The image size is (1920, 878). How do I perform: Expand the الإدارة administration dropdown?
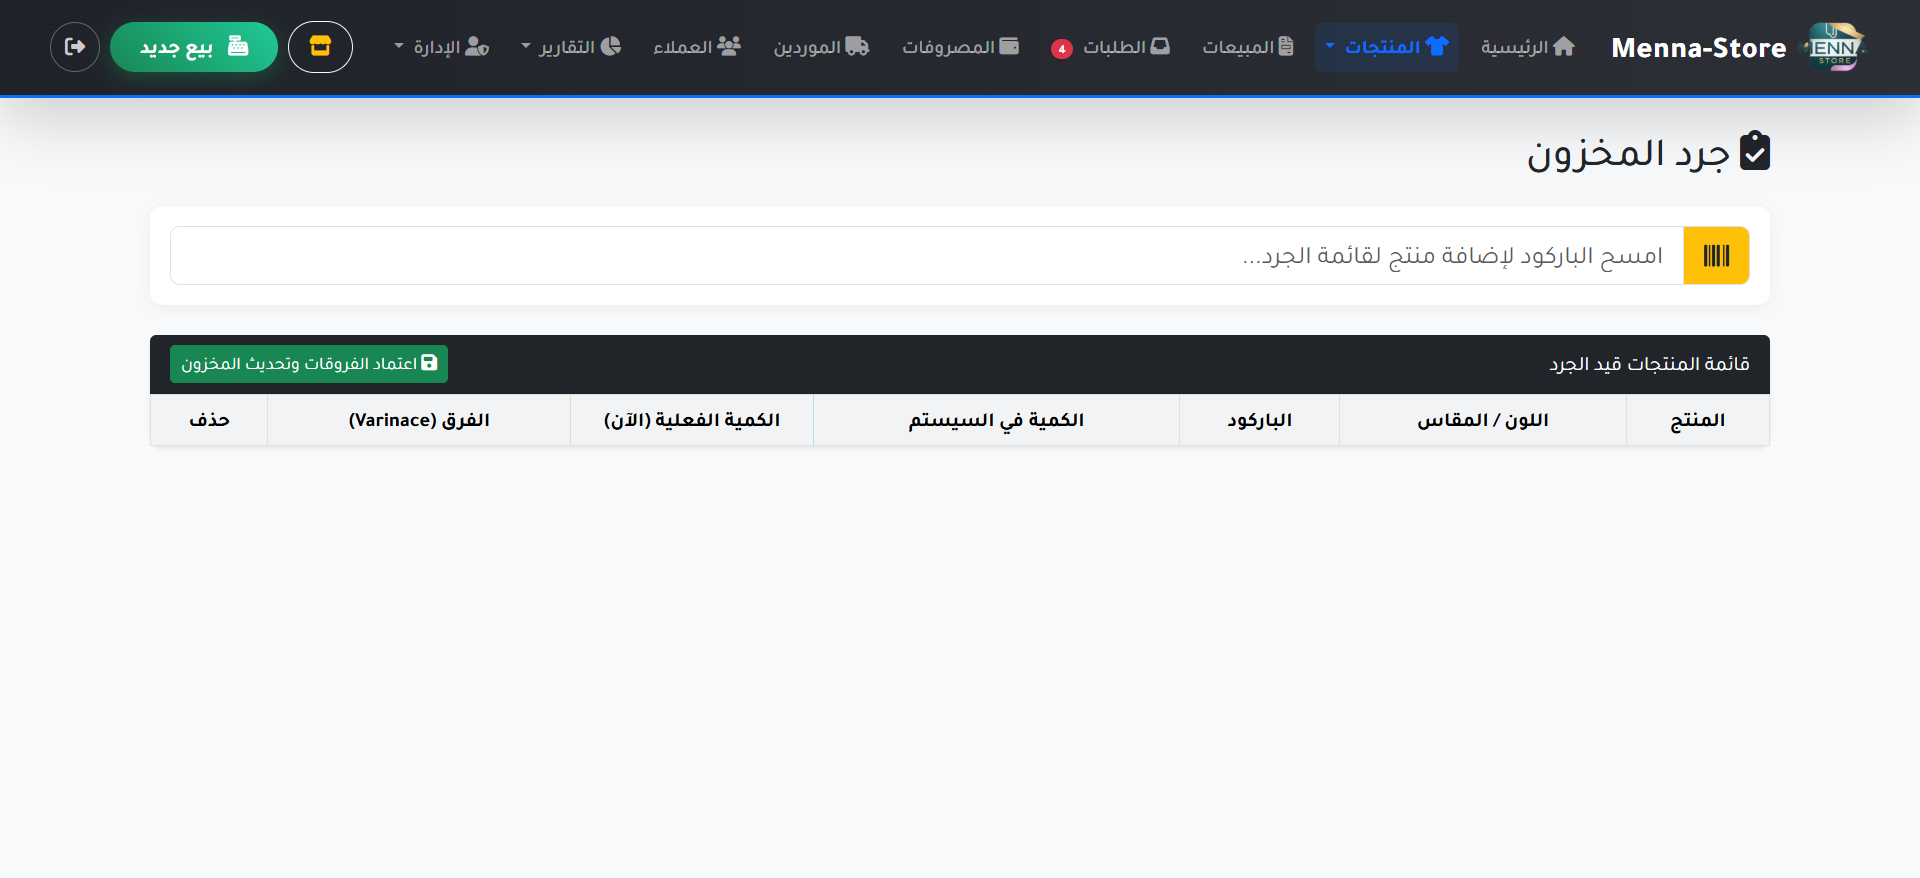tap(441, 47)
